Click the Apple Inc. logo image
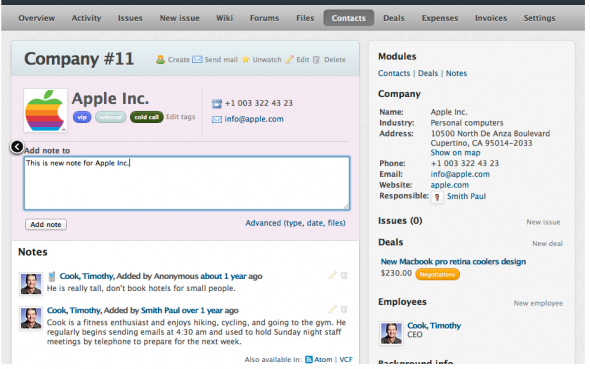The height and width of the screenshot is (369, 590). point(45,110)
